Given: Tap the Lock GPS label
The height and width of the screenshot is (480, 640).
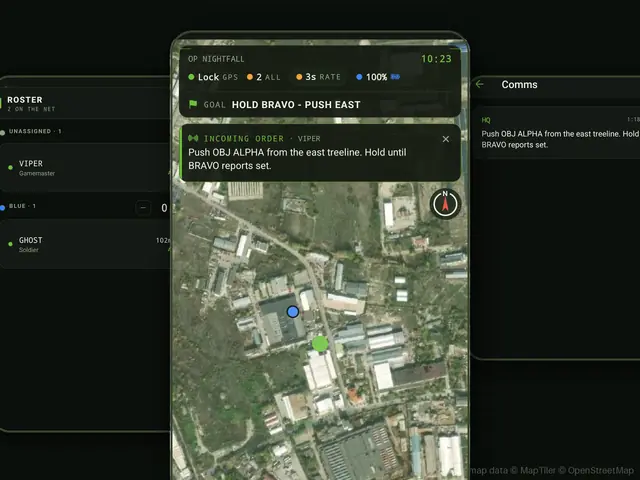Looking at the screenshot, I should point(218,77).
